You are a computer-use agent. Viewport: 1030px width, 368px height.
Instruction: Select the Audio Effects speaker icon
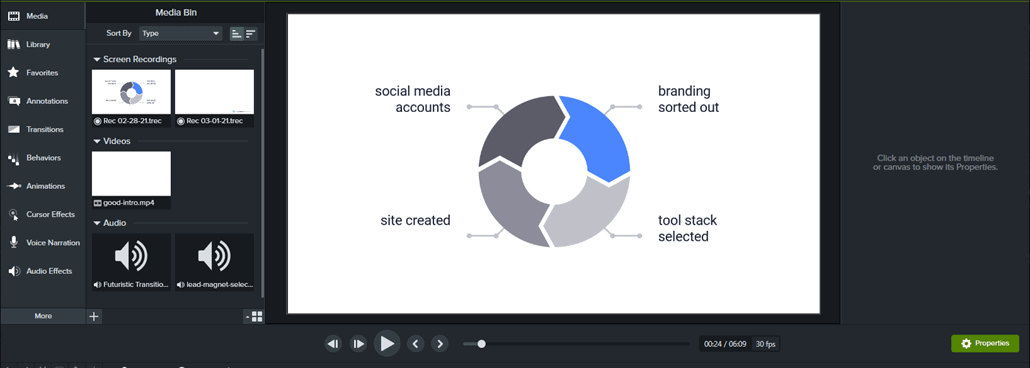click(13, 271)
